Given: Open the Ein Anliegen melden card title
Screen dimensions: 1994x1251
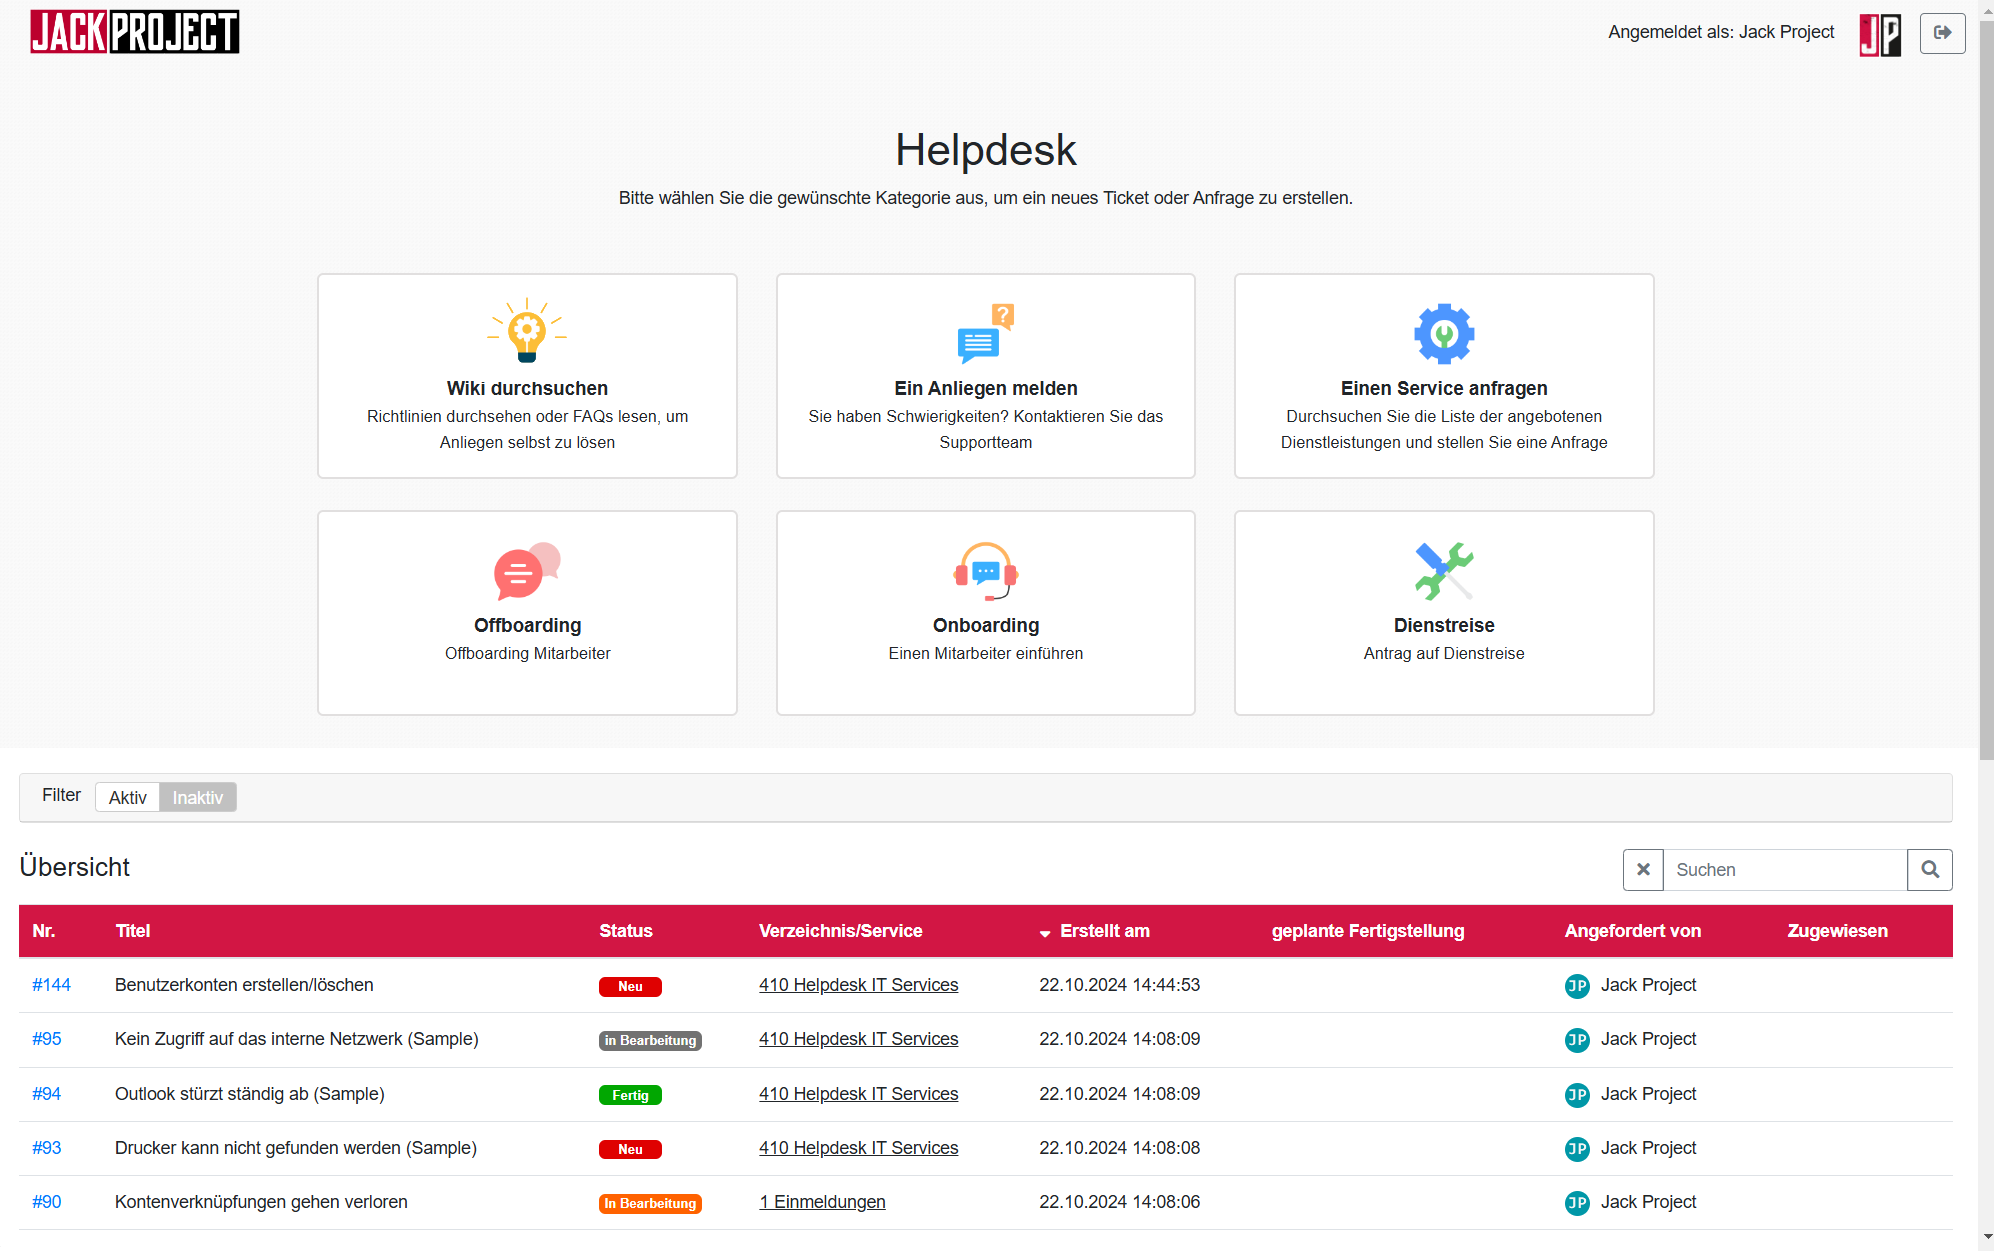Looking at the screenshot, I should pyautogui.click(x=986, y=388).
